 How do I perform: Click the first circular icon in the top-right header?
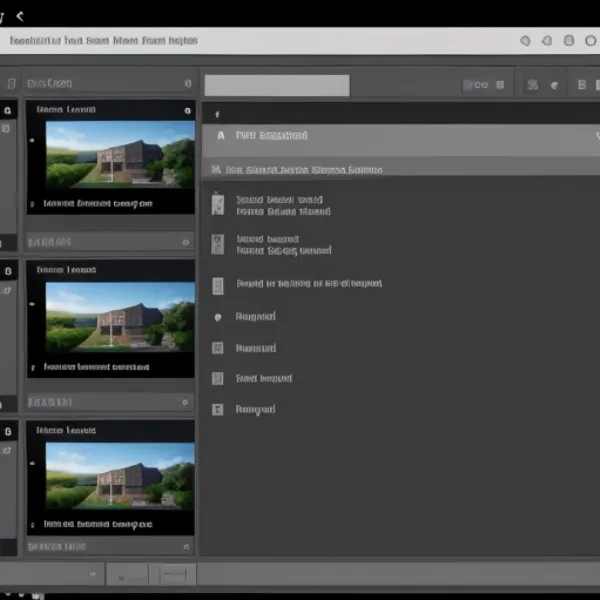[x=526, y=41]
